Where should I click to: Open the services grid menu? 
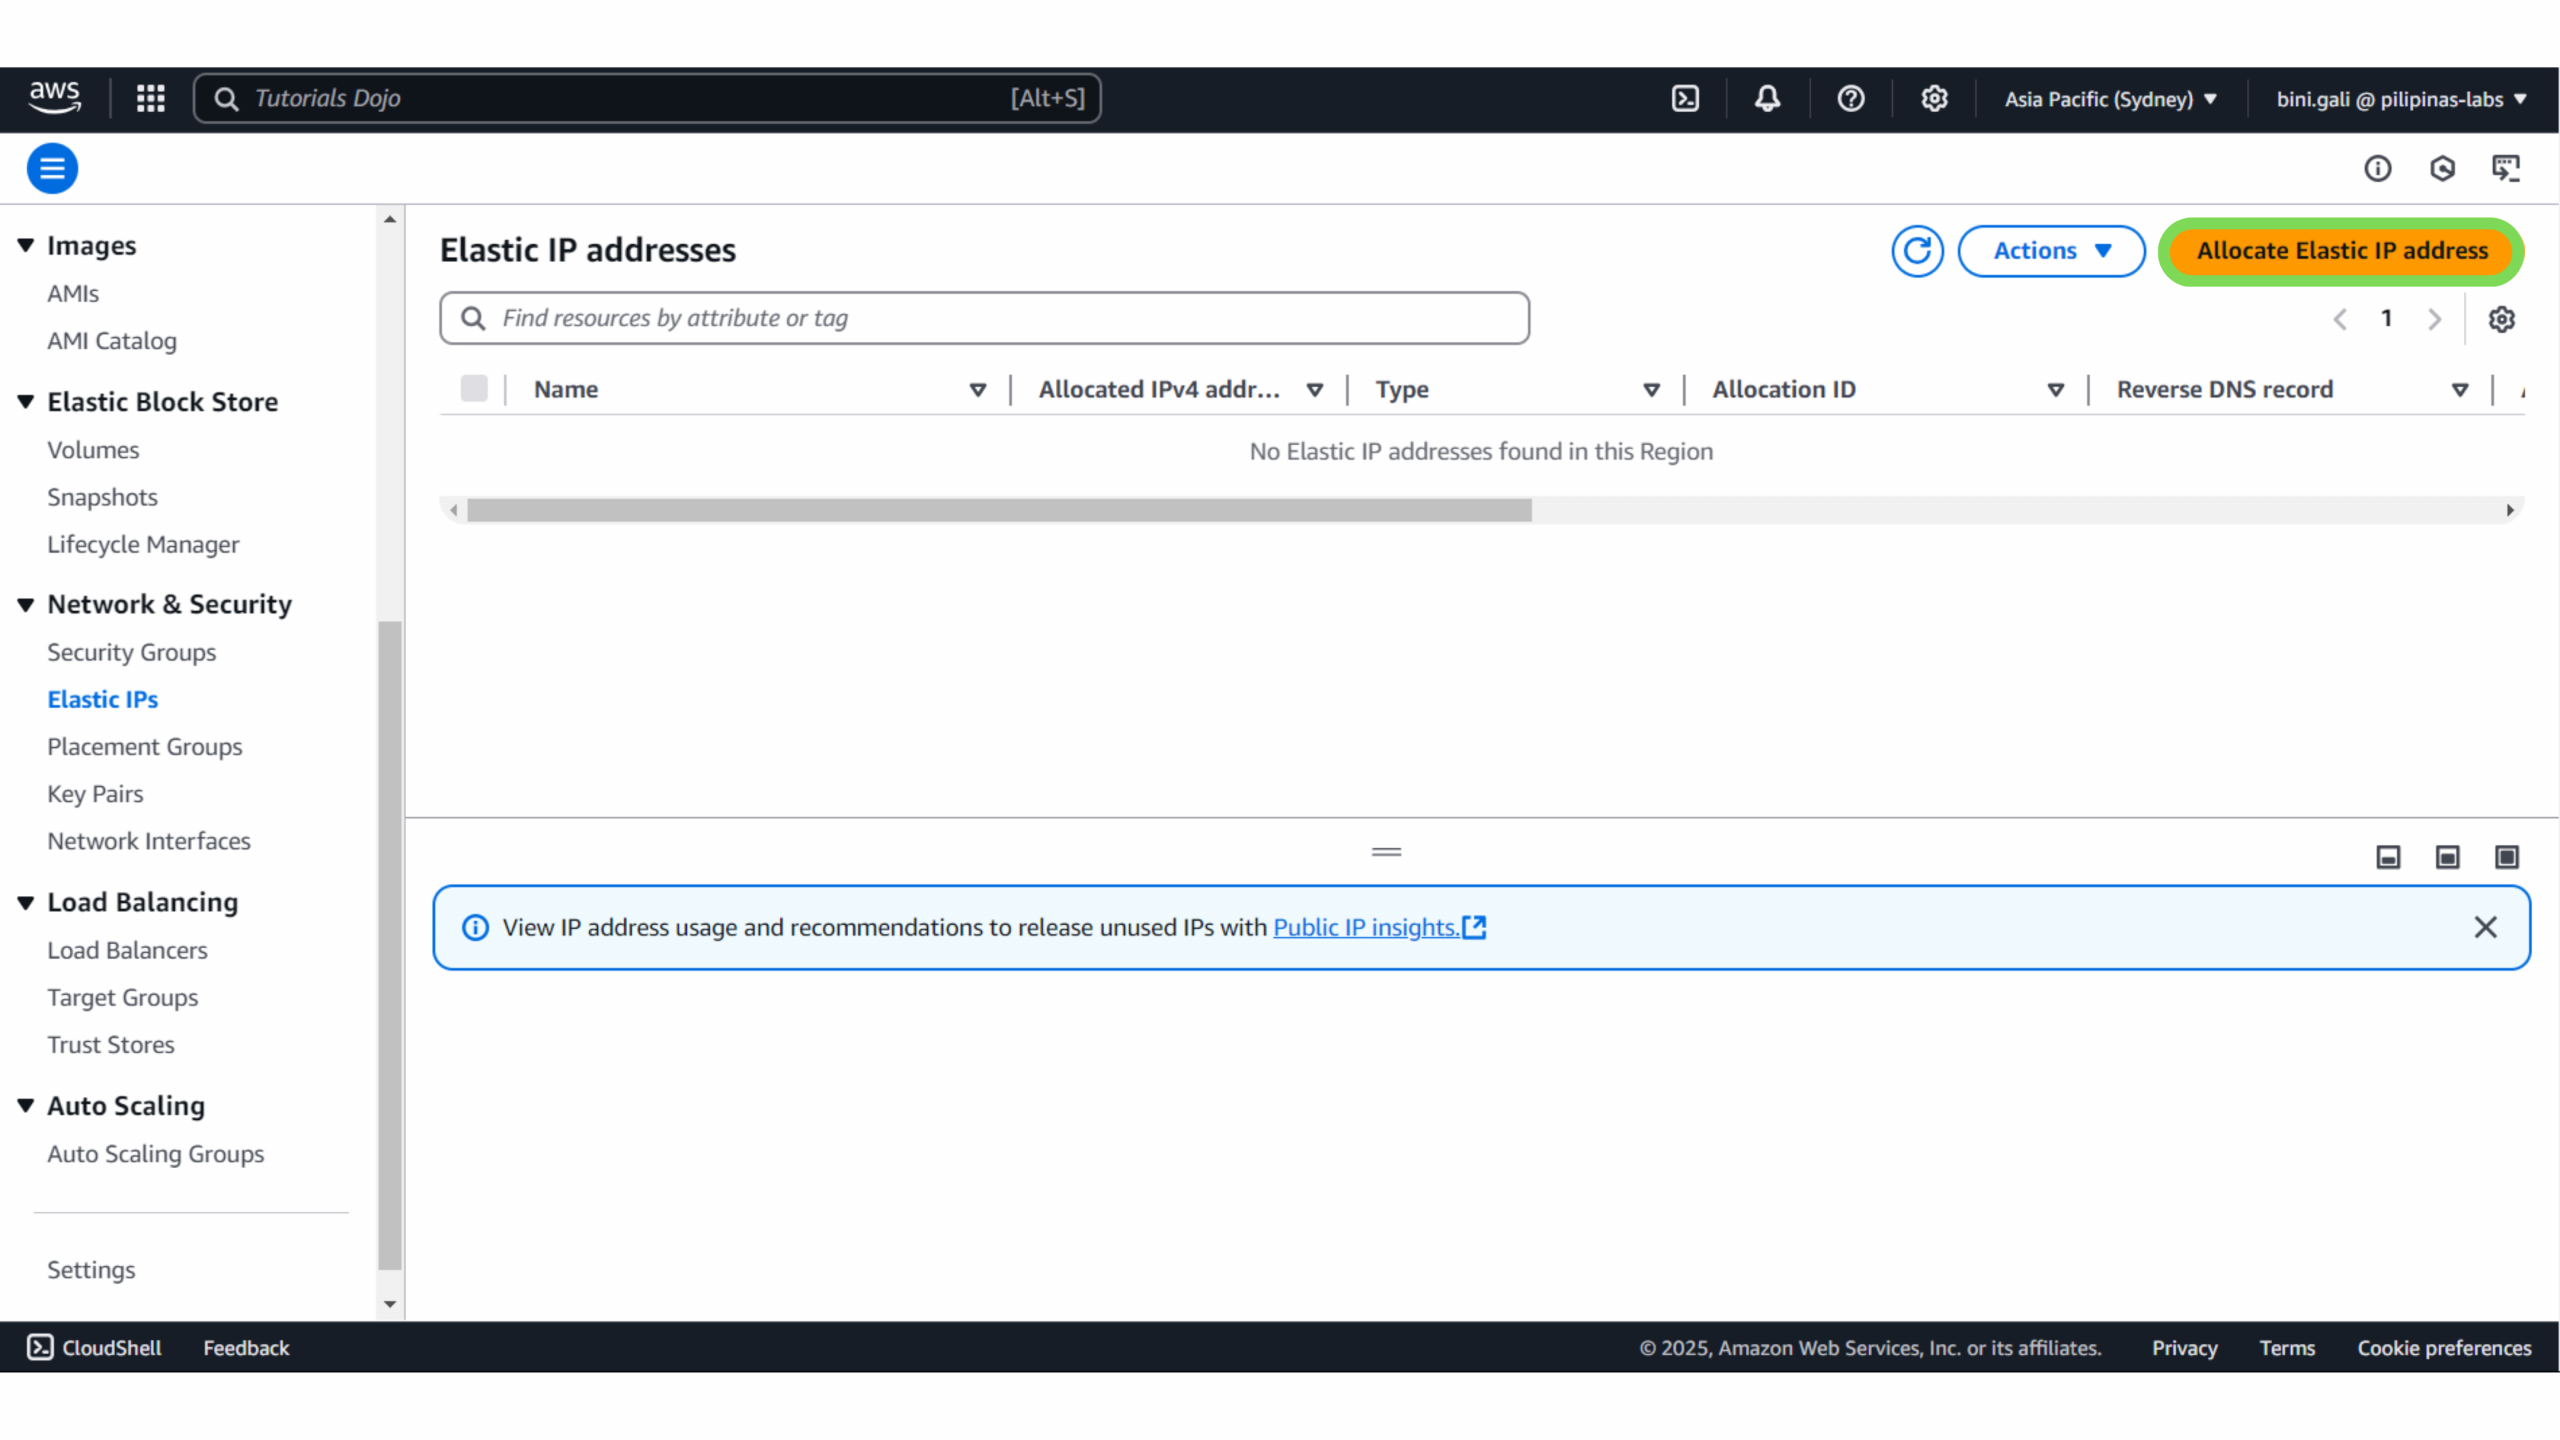click(150, 98)
